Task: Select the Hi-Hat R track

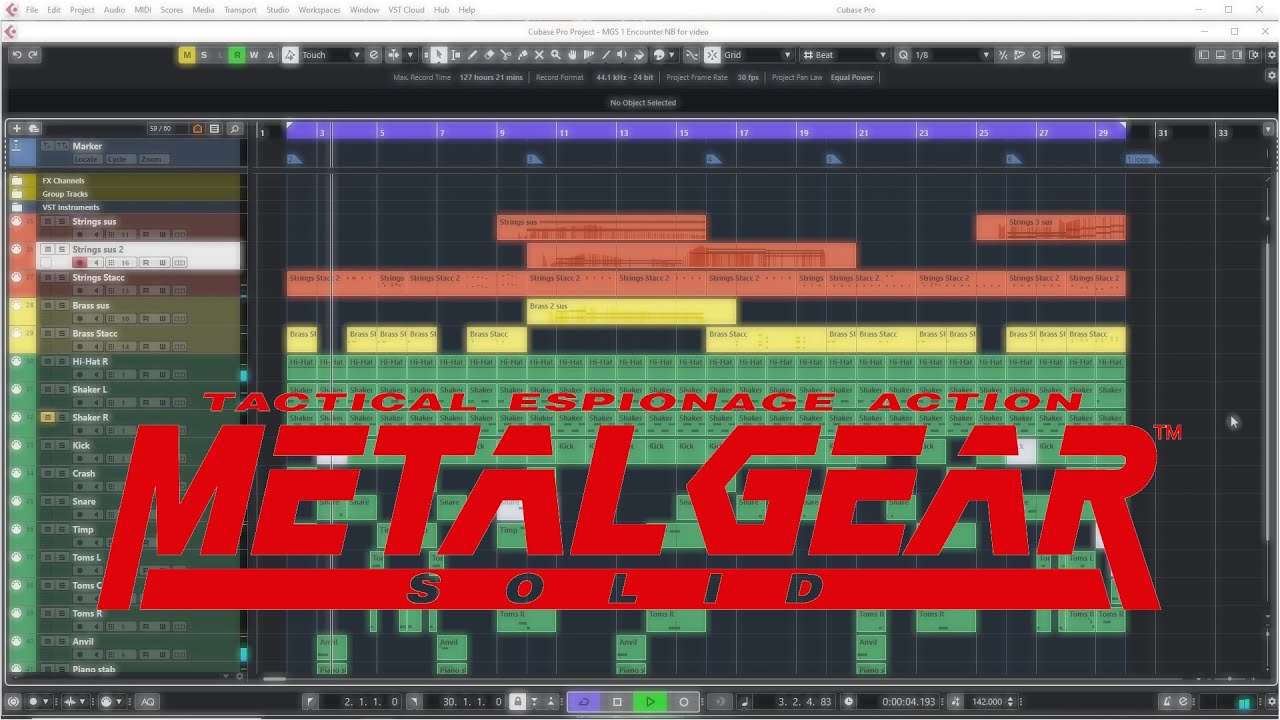Action: [x=140, y=368]
